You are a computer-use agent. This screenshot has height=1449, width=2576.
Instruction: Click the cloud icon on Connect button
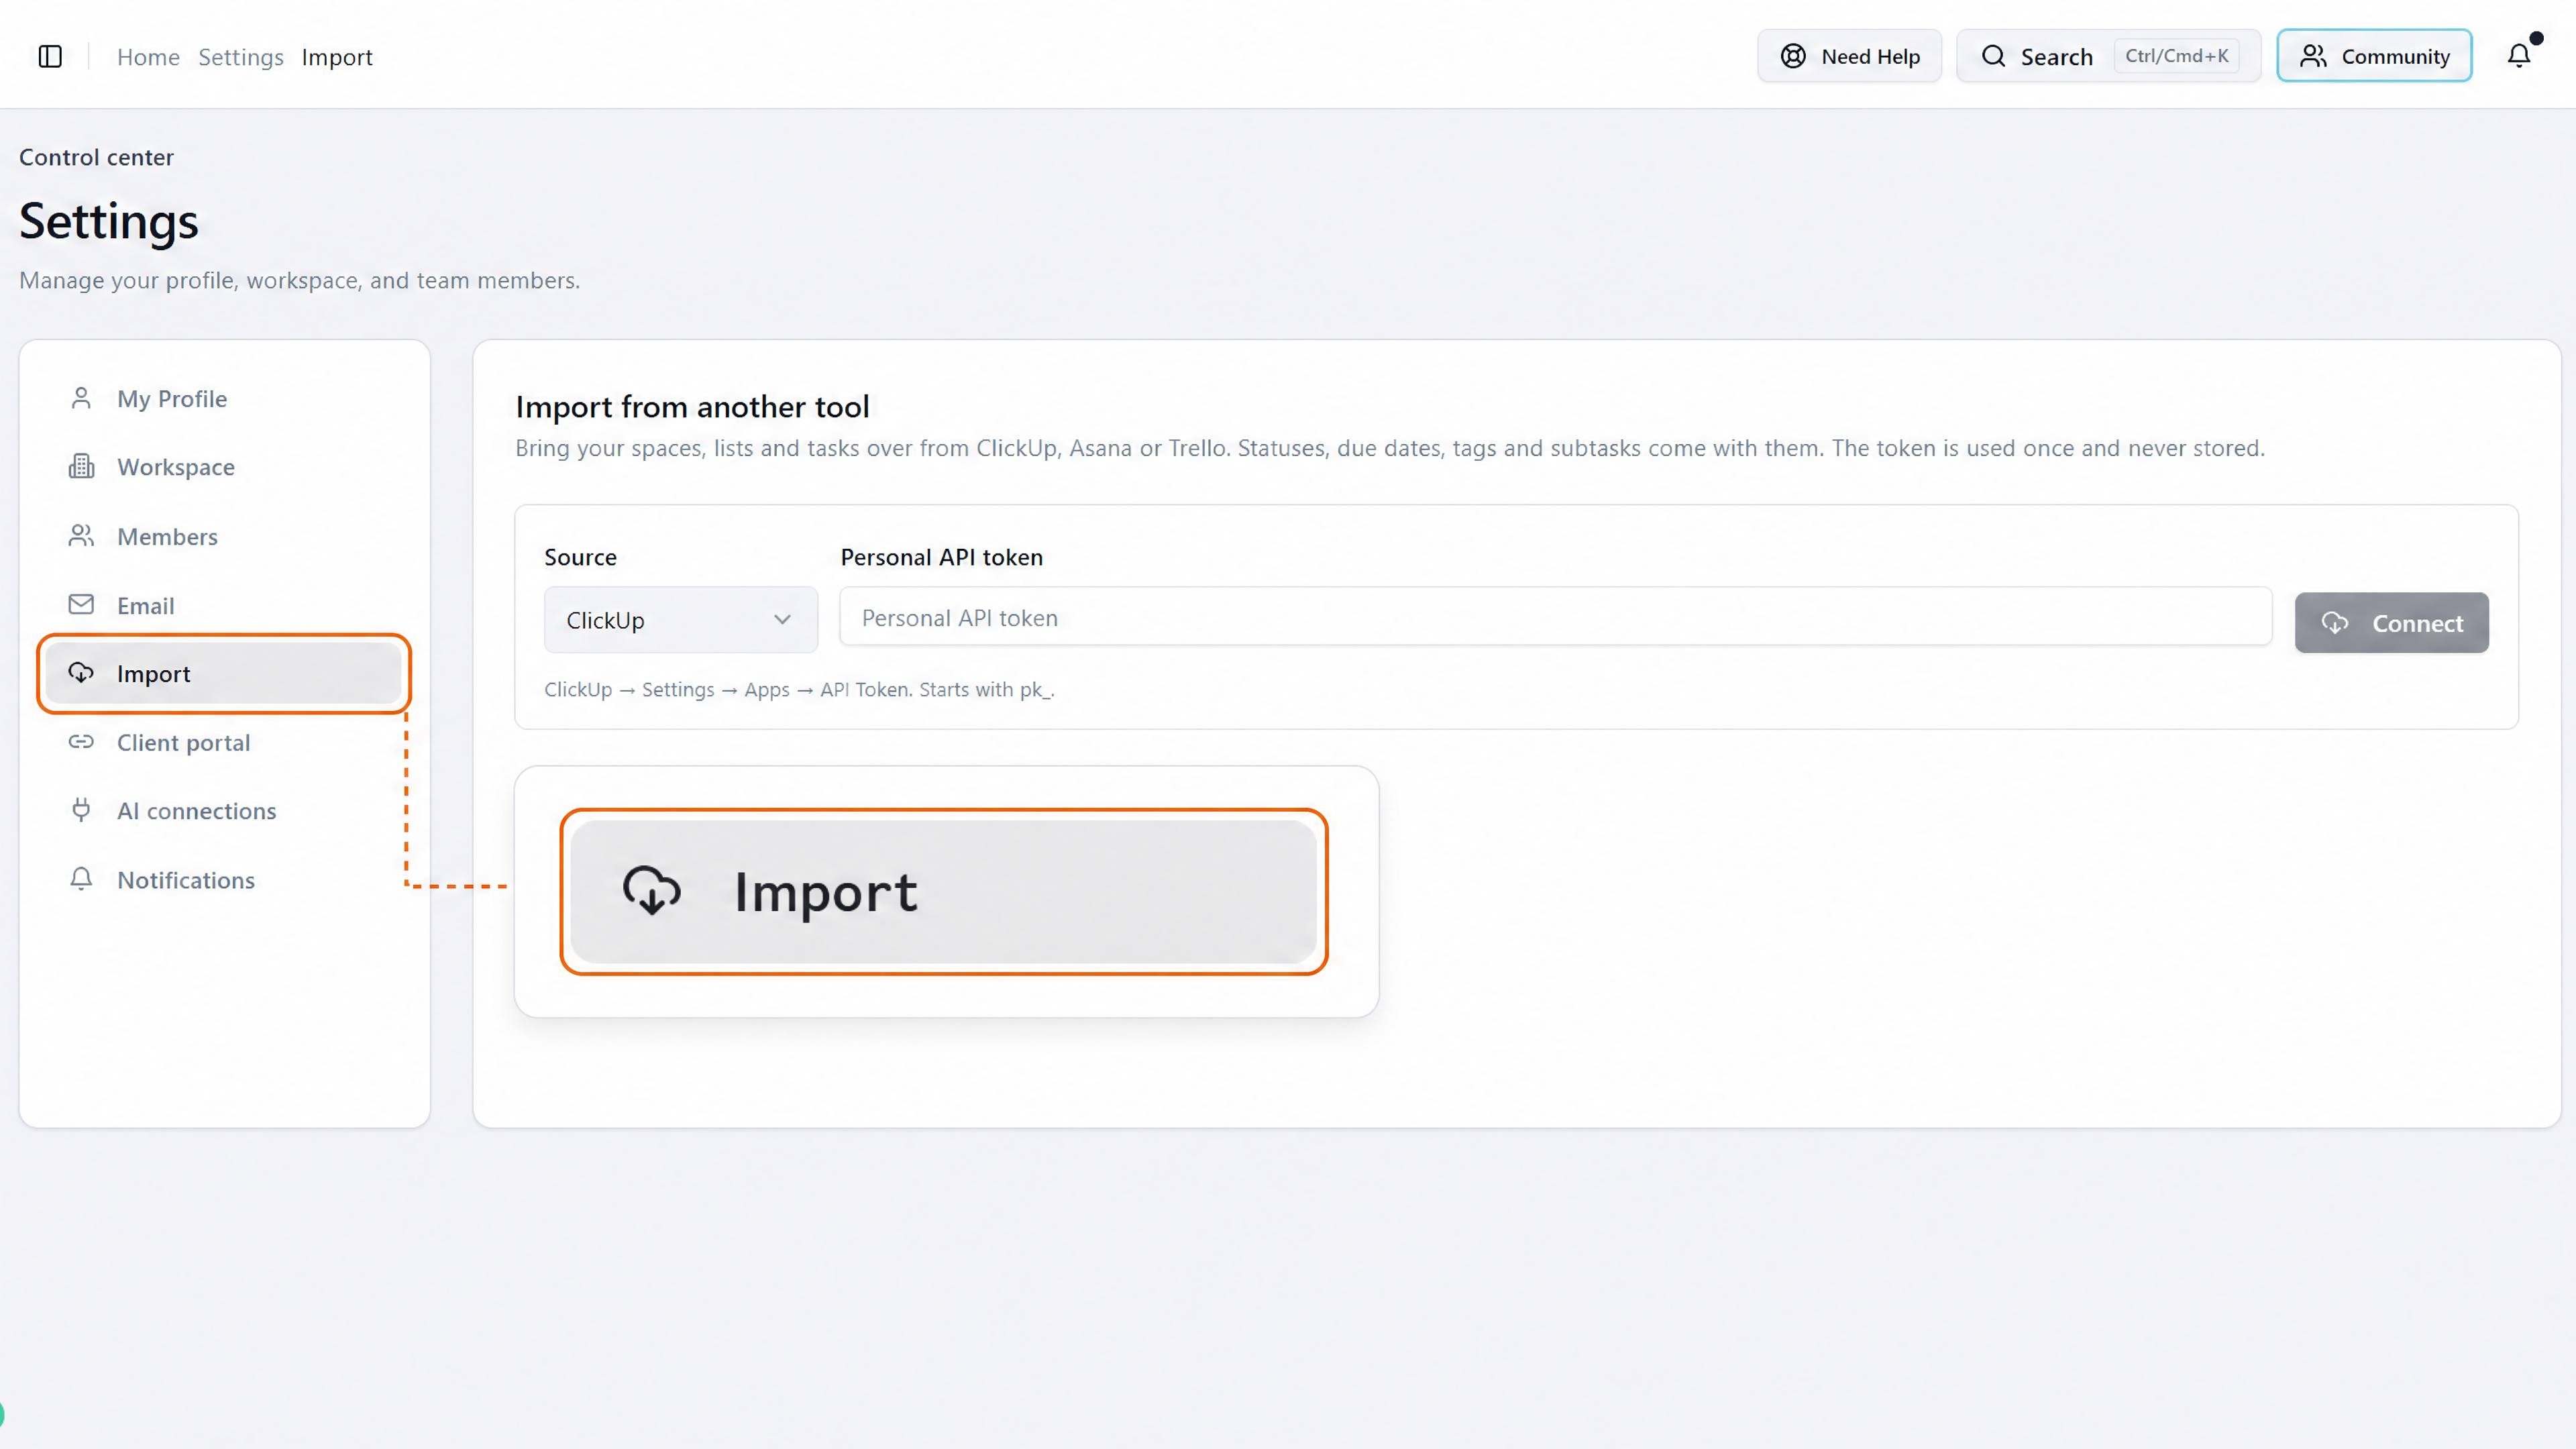coord(2334,623)
